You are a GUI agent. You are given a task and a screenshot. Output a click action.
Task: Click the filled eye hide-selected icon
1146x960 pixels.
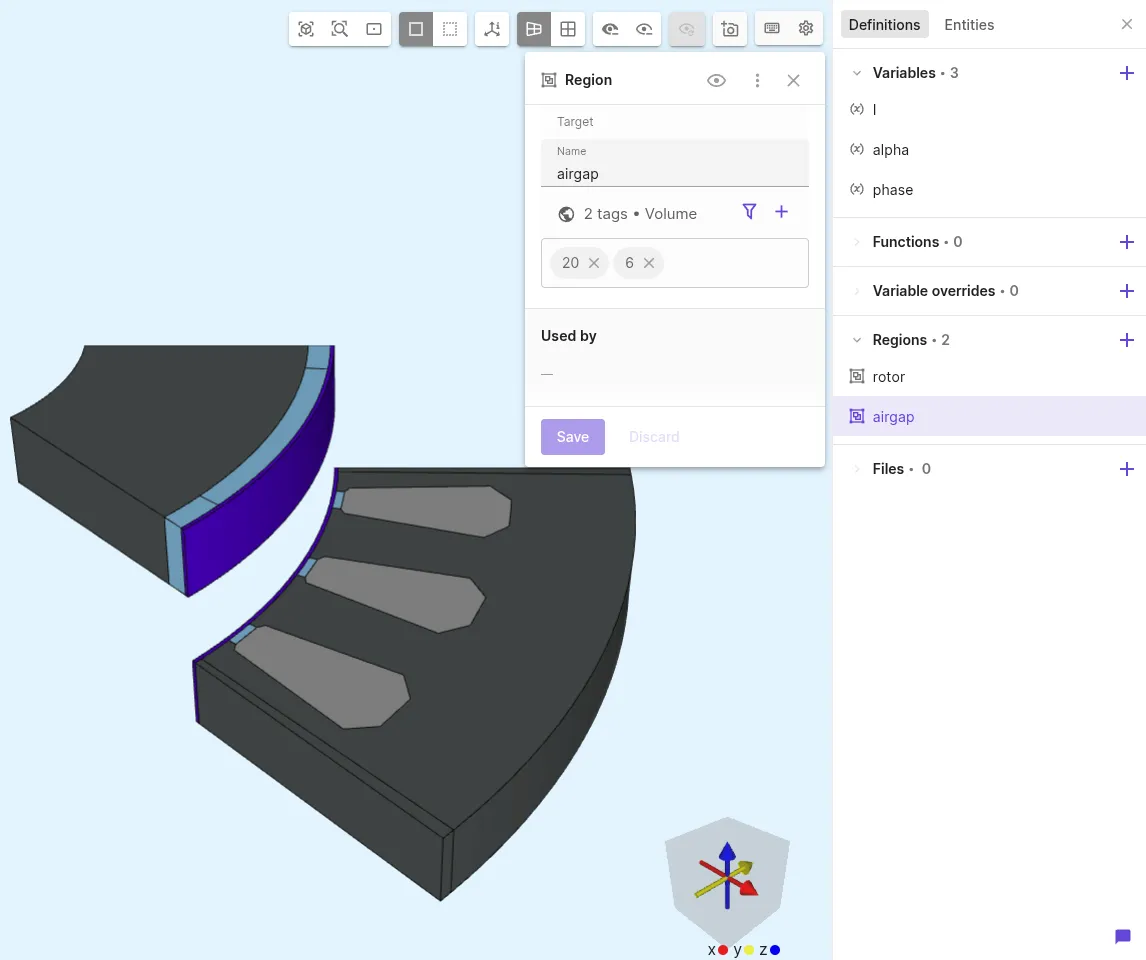pos(610,29)
